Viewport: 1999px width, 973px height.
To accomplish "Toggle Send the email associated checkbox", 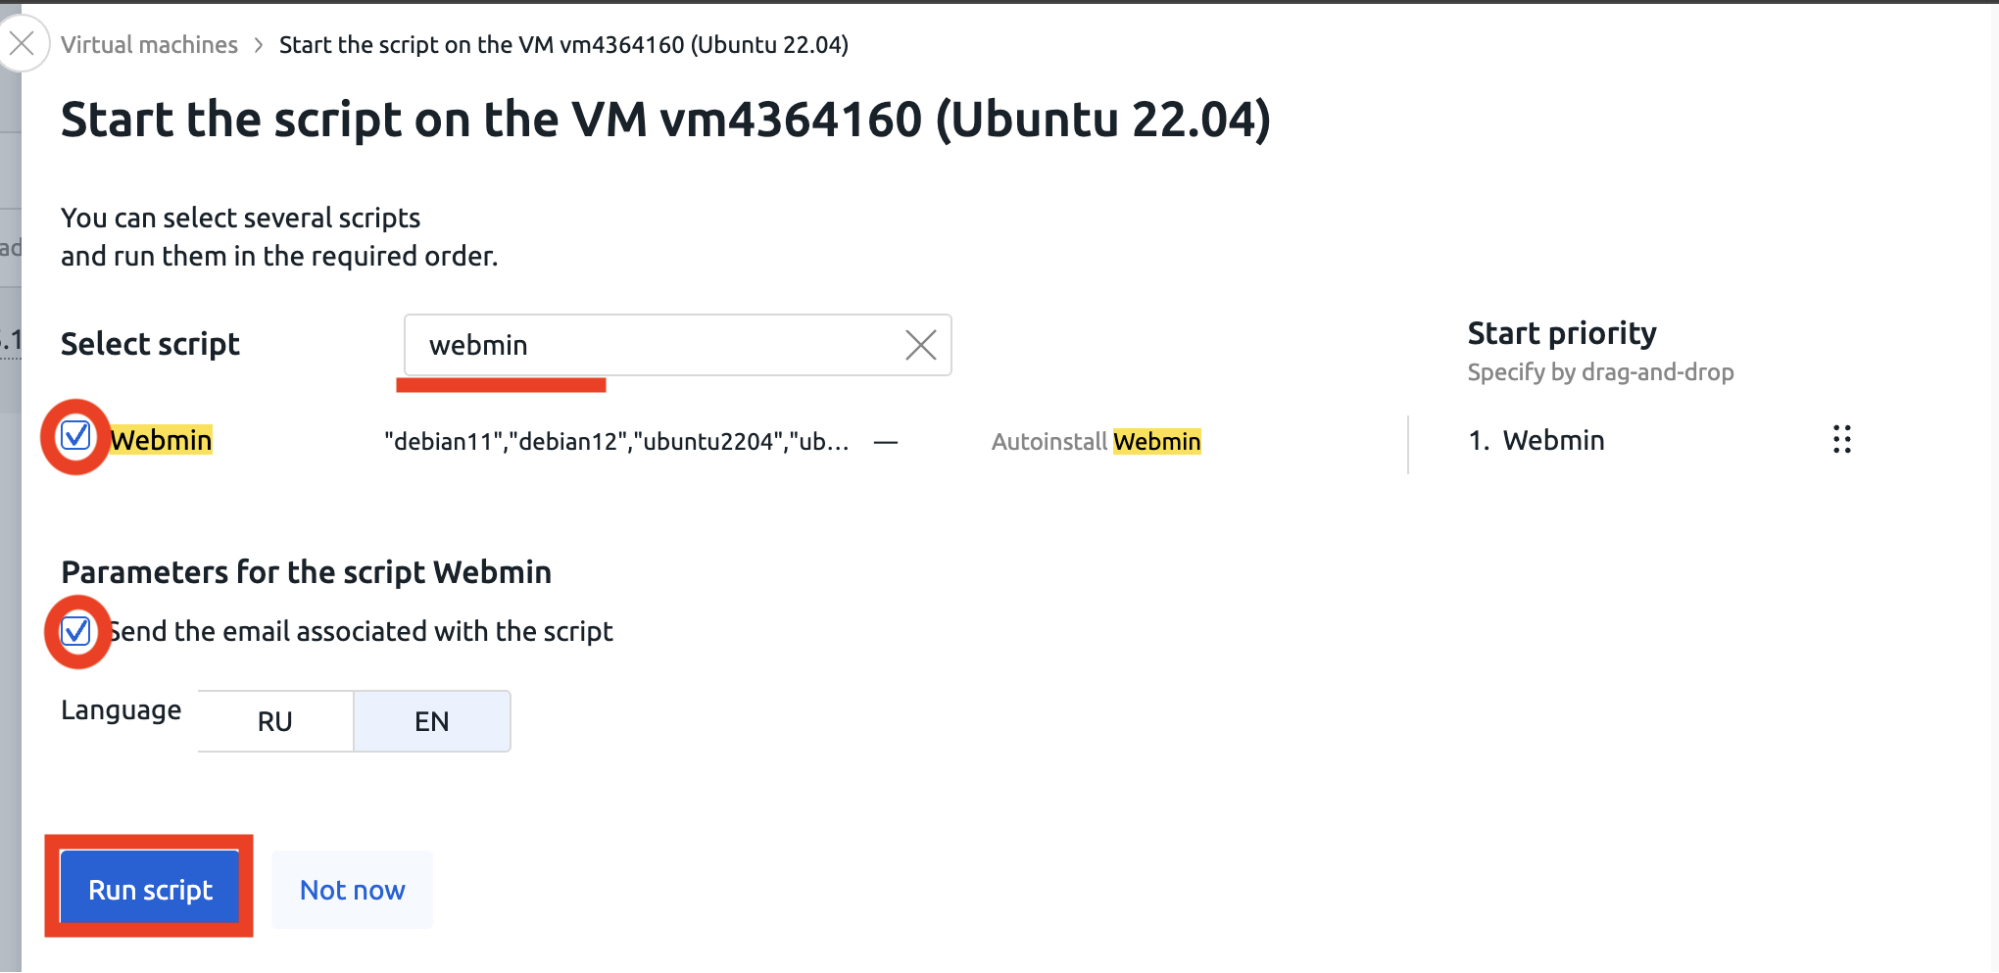I will [x=76, y=631].
